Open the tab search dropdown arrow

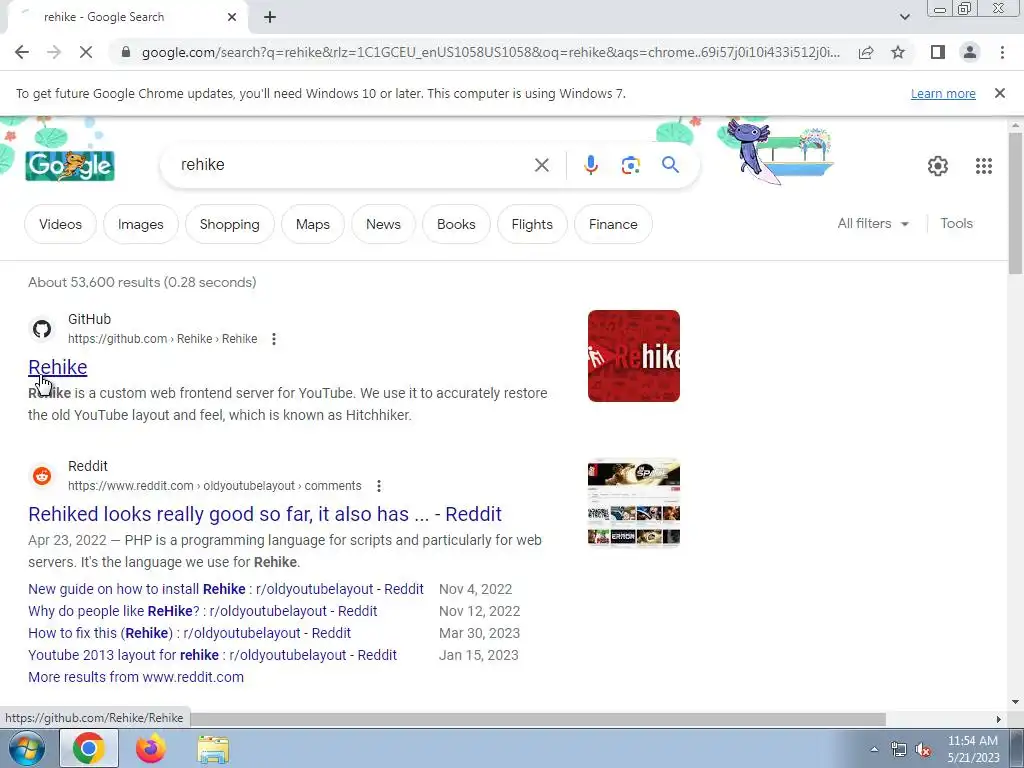coord(904,17)
